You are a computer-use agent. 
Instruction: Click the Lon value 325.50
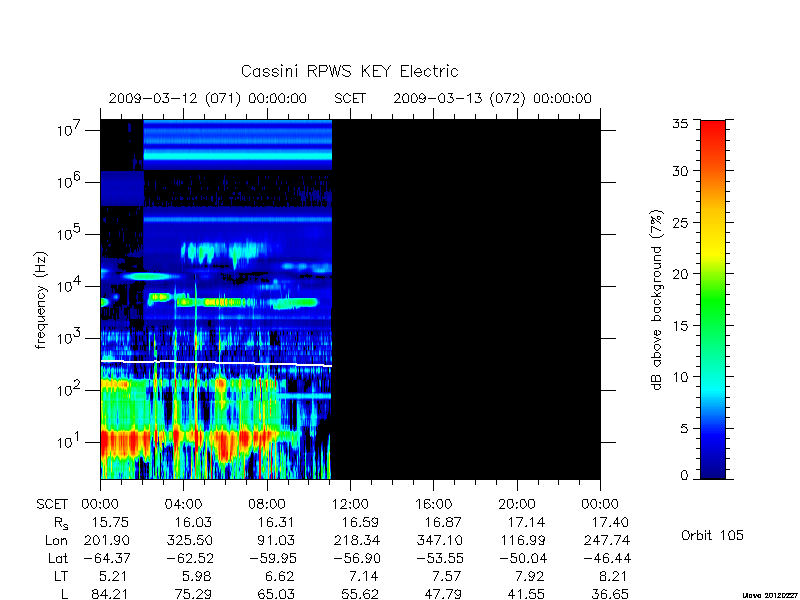(x=189, y=540)
